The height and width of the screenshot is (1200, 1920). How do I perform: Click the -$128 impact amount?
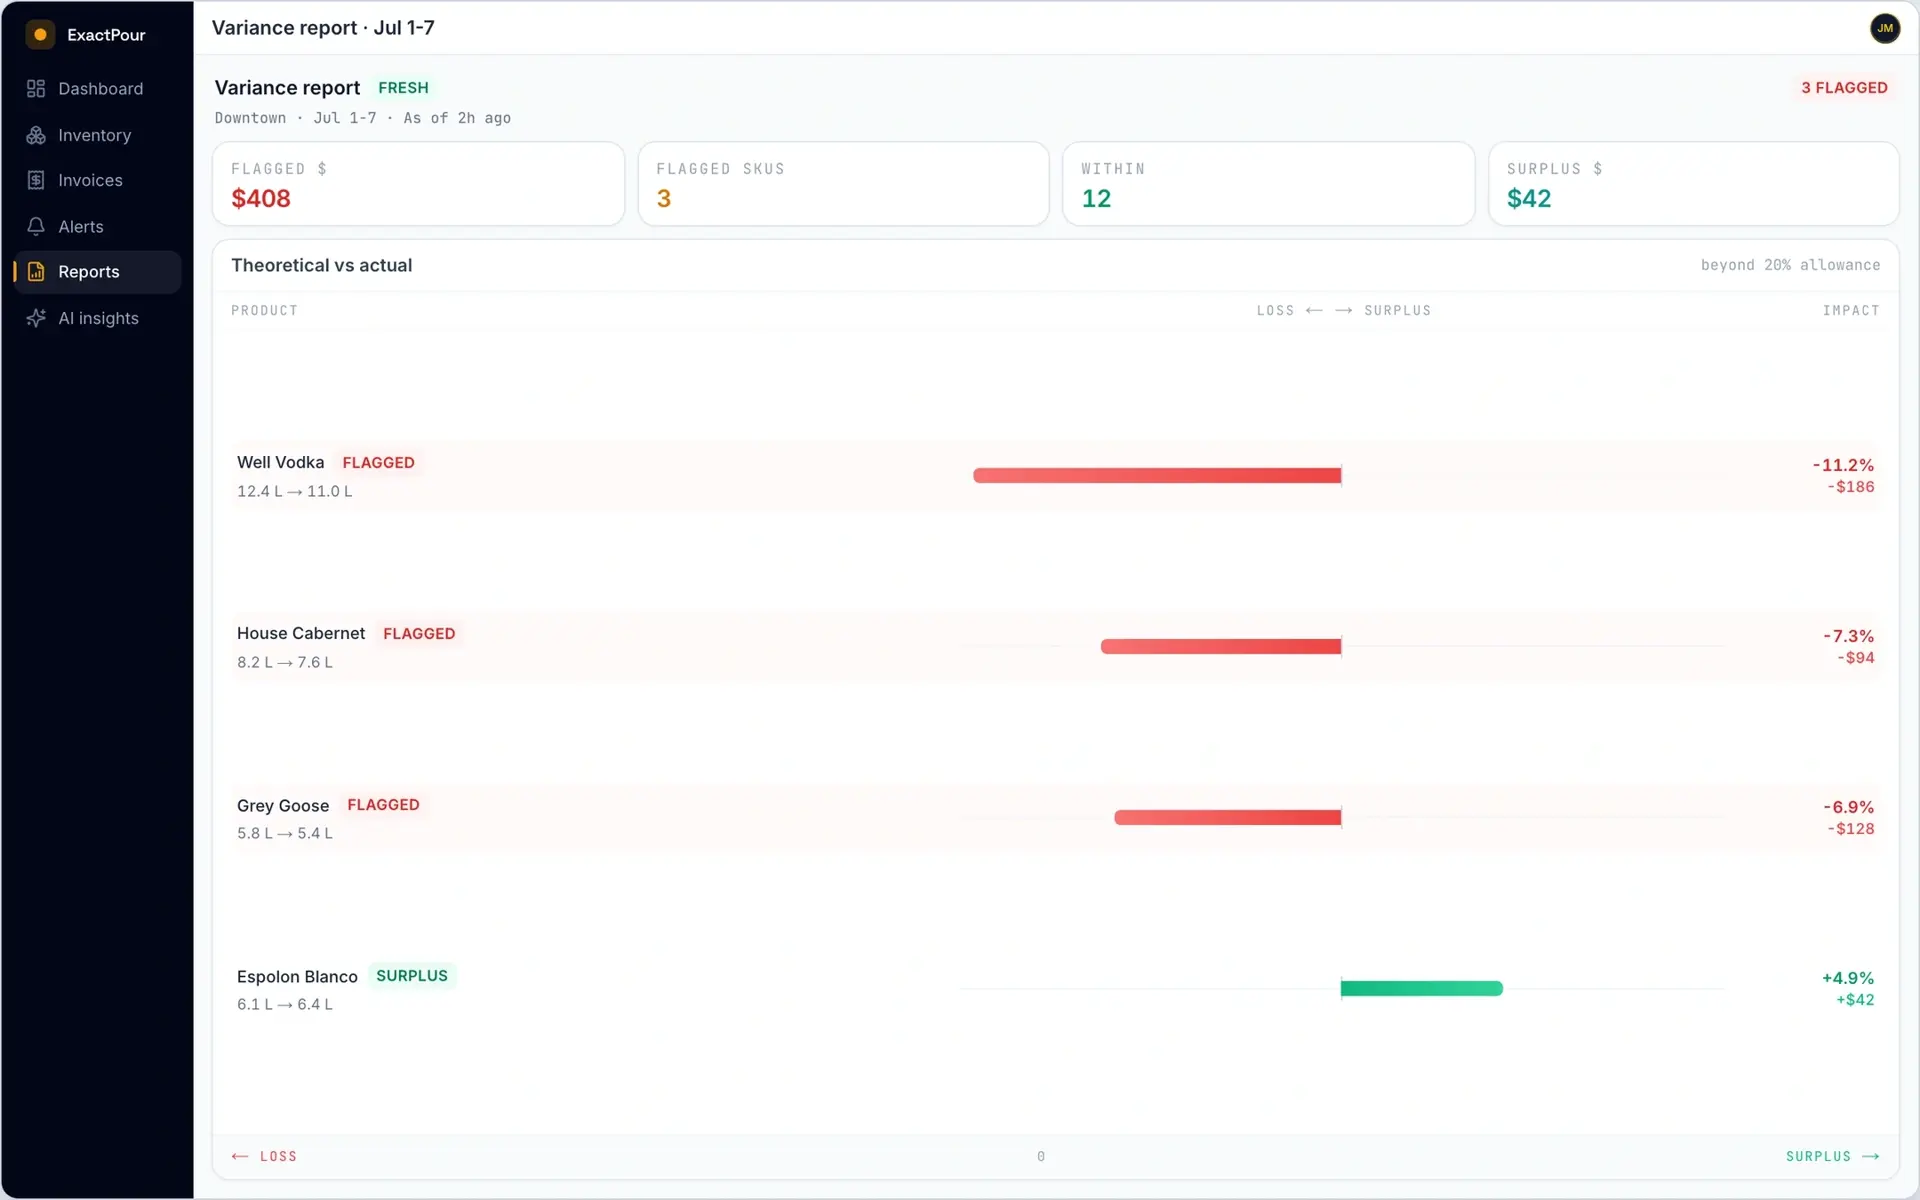pos(1850,829)
